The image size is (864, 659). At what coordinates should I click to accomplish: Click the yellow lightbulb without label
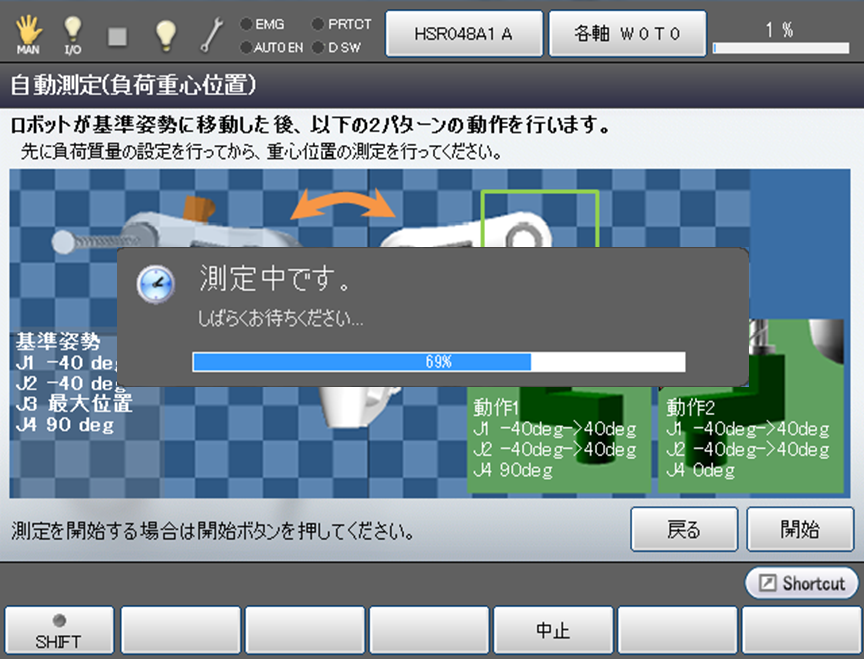[166, 35]
